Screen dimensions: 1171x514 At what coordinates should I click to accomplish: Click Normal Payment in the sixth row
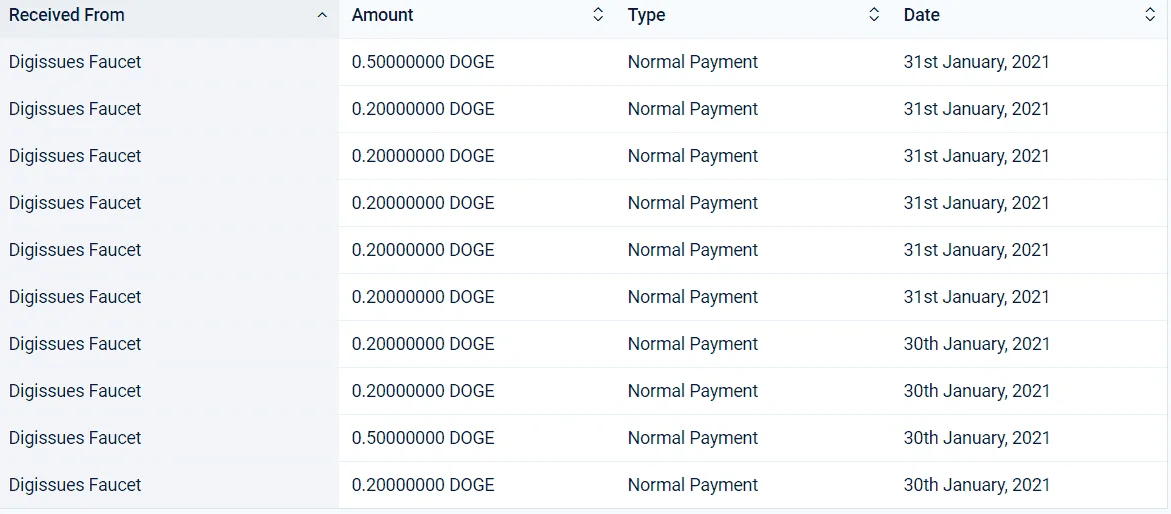point(692,297)
